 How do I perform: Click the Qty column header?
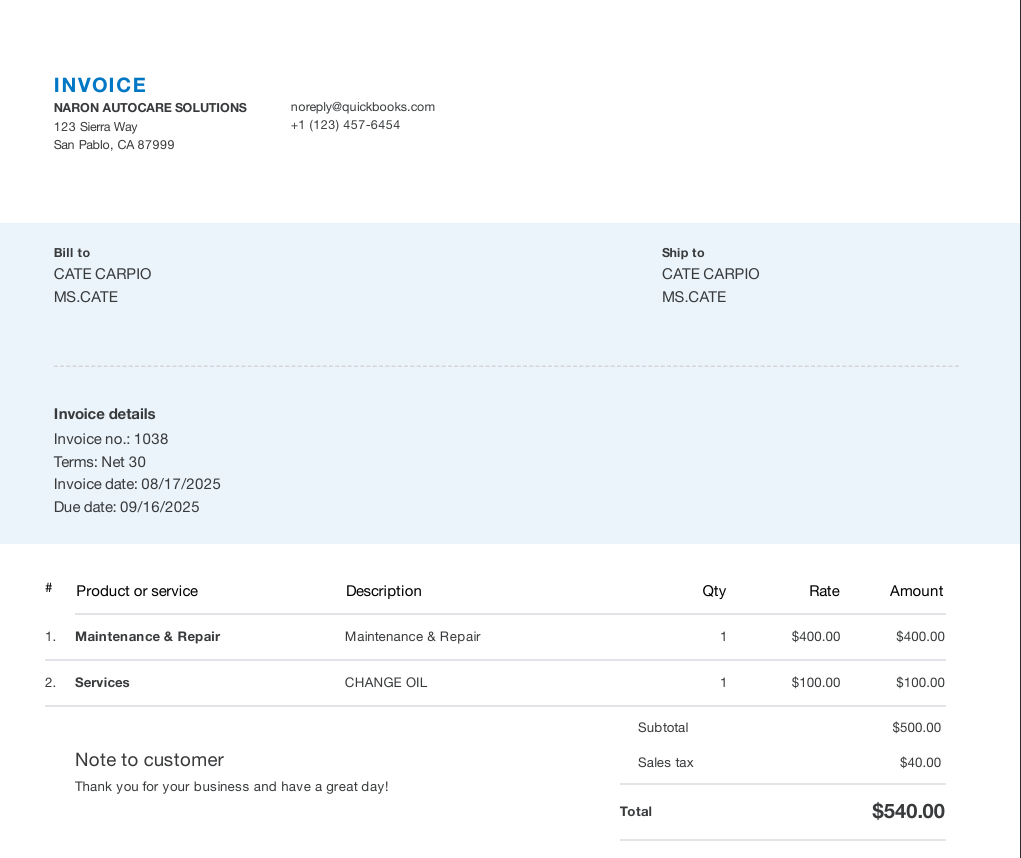(x=714, y=591)
